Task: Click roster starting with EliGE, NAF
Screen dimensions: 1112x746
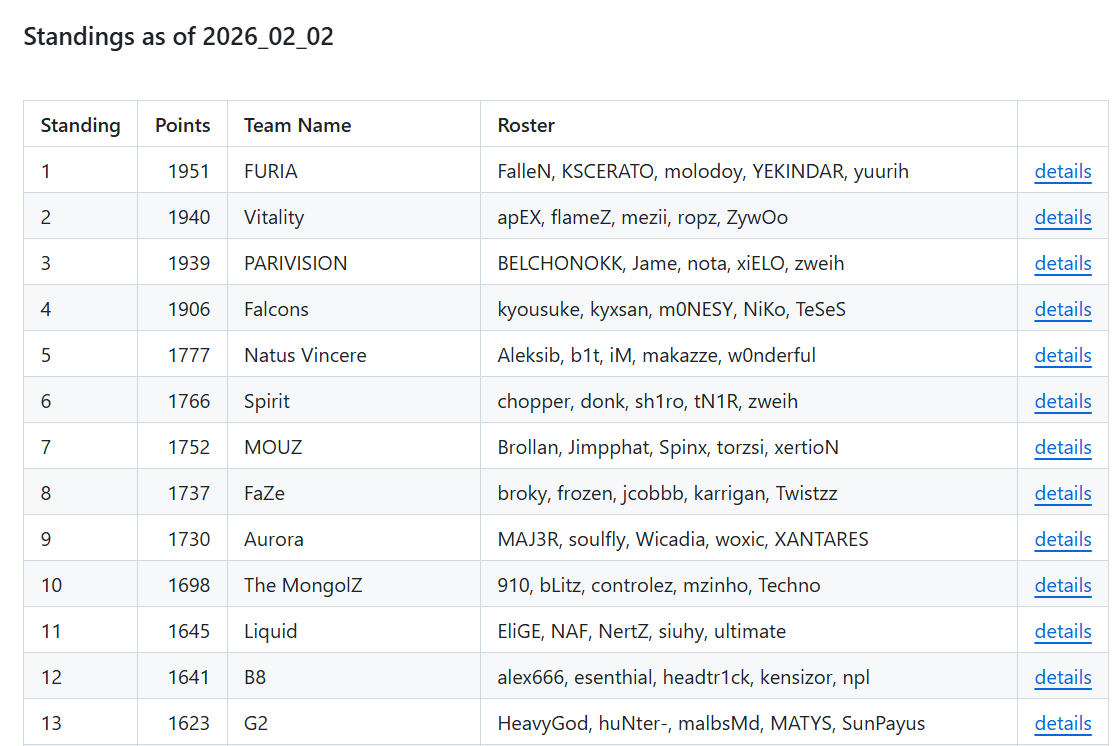Action: tap(641, 632)
